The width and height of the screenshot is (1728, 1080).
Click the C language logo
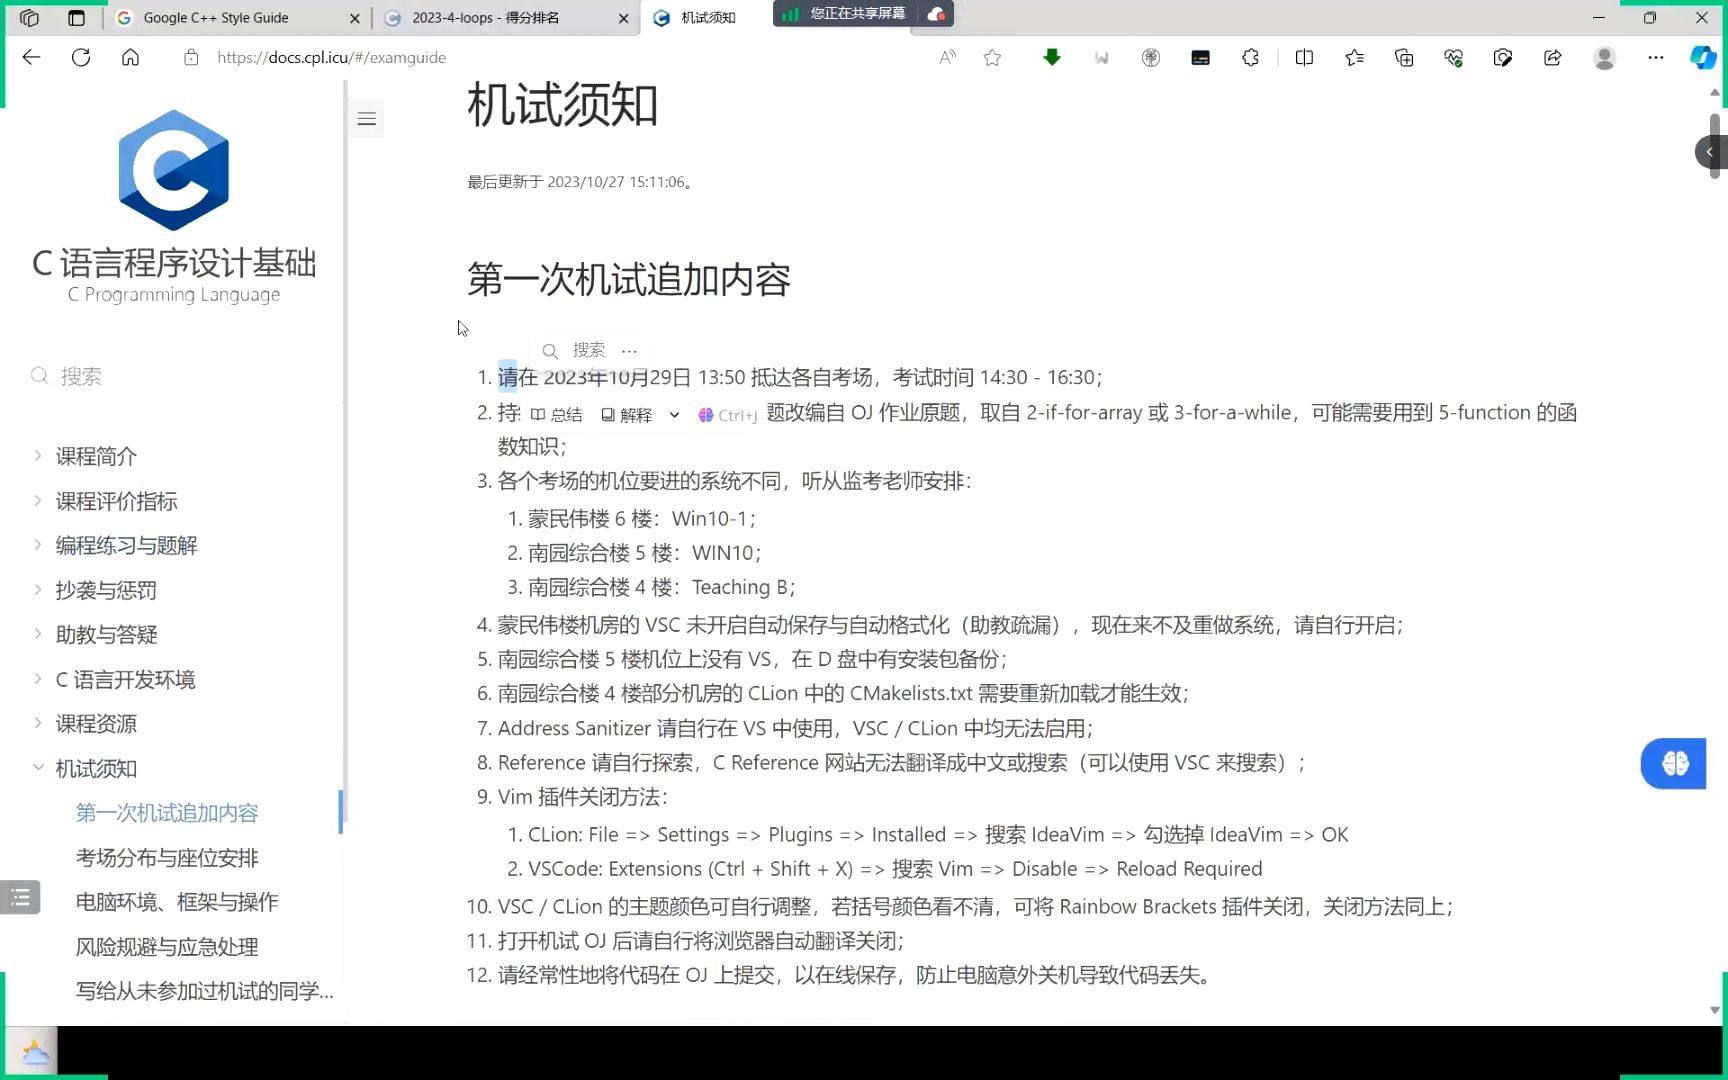point(174,170)
